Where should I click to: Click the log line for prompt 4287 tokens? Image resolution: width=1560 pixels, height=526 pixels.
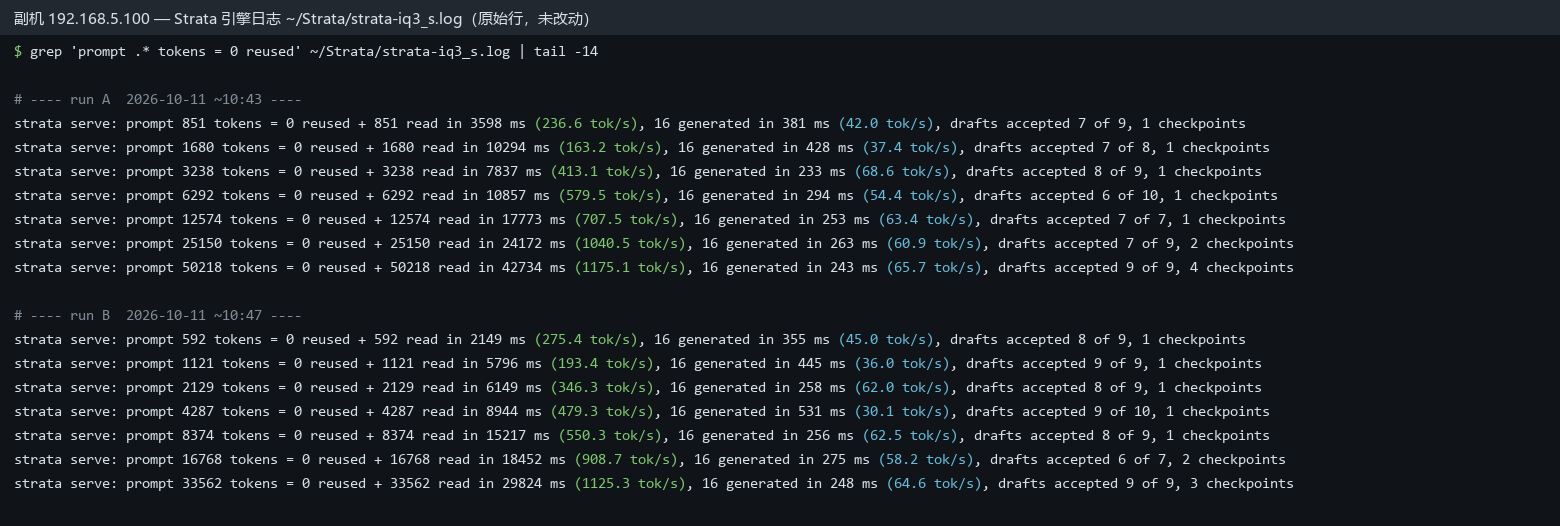(x=642, y=412)
